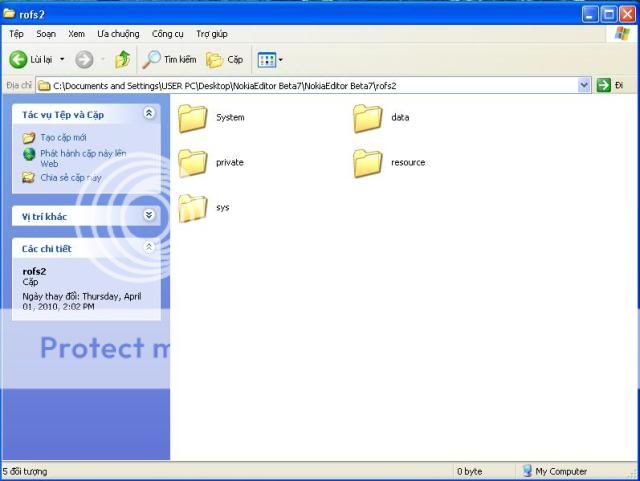Expand the Vị trí khác panel
Image resolution: width=640 pixels, height=481 pixels.
coord(149,215)
